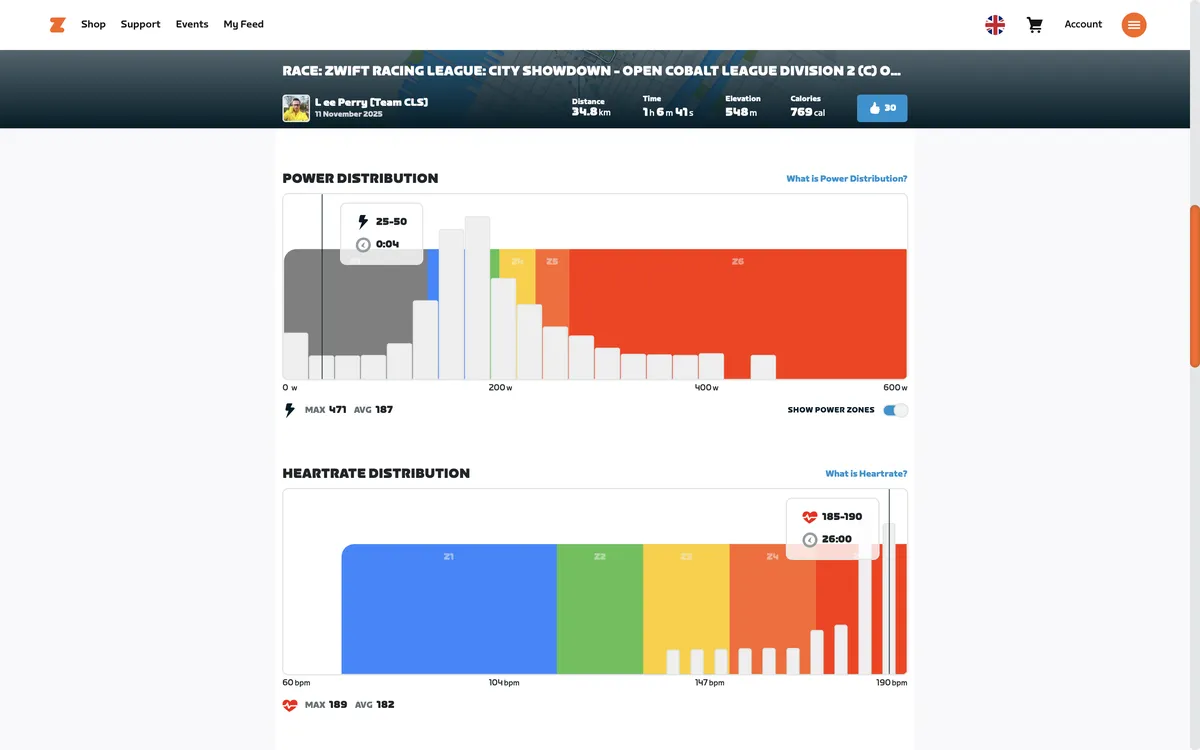Open the shopping cart icon
This screenshot has height=750, width=1200.
pyautogui.click(x=1035, y=25)
